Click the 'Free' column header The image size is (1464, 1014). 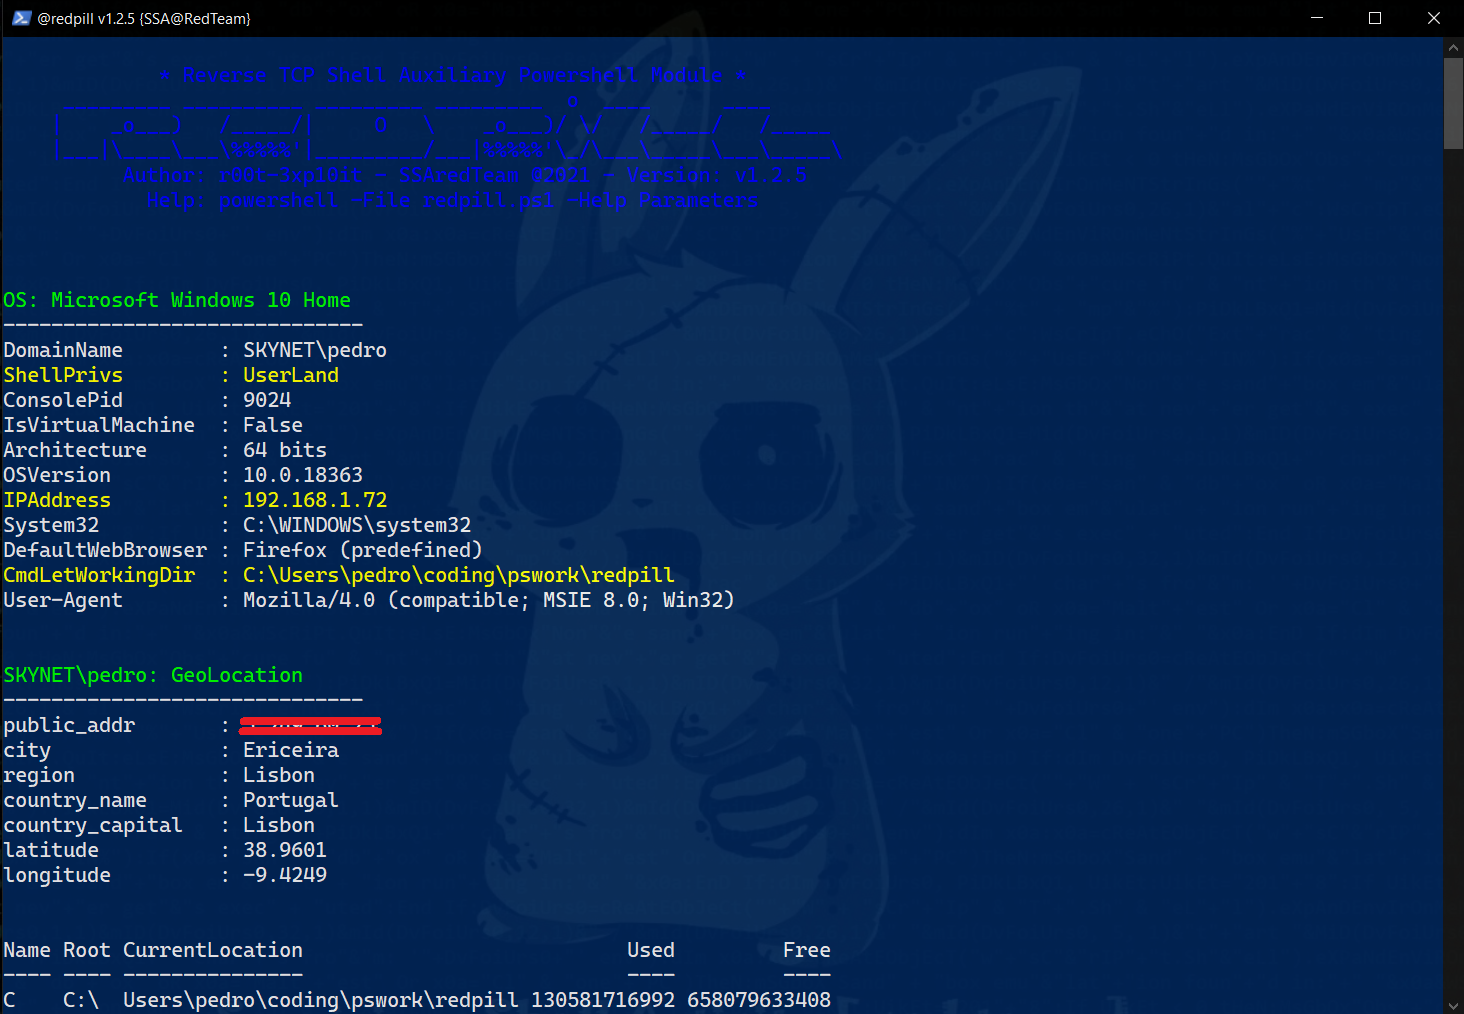click(807, 950)
